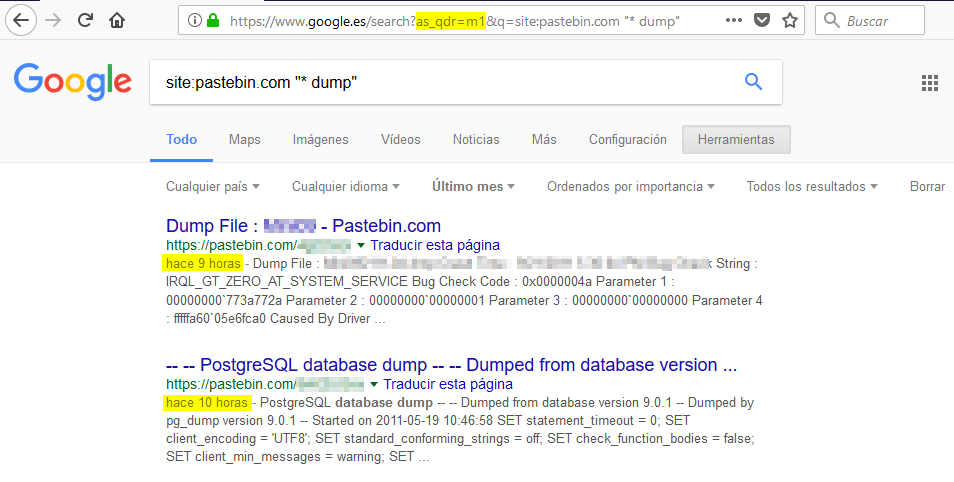
Task: Click the Pocket save icon
Action: point(762,20)
